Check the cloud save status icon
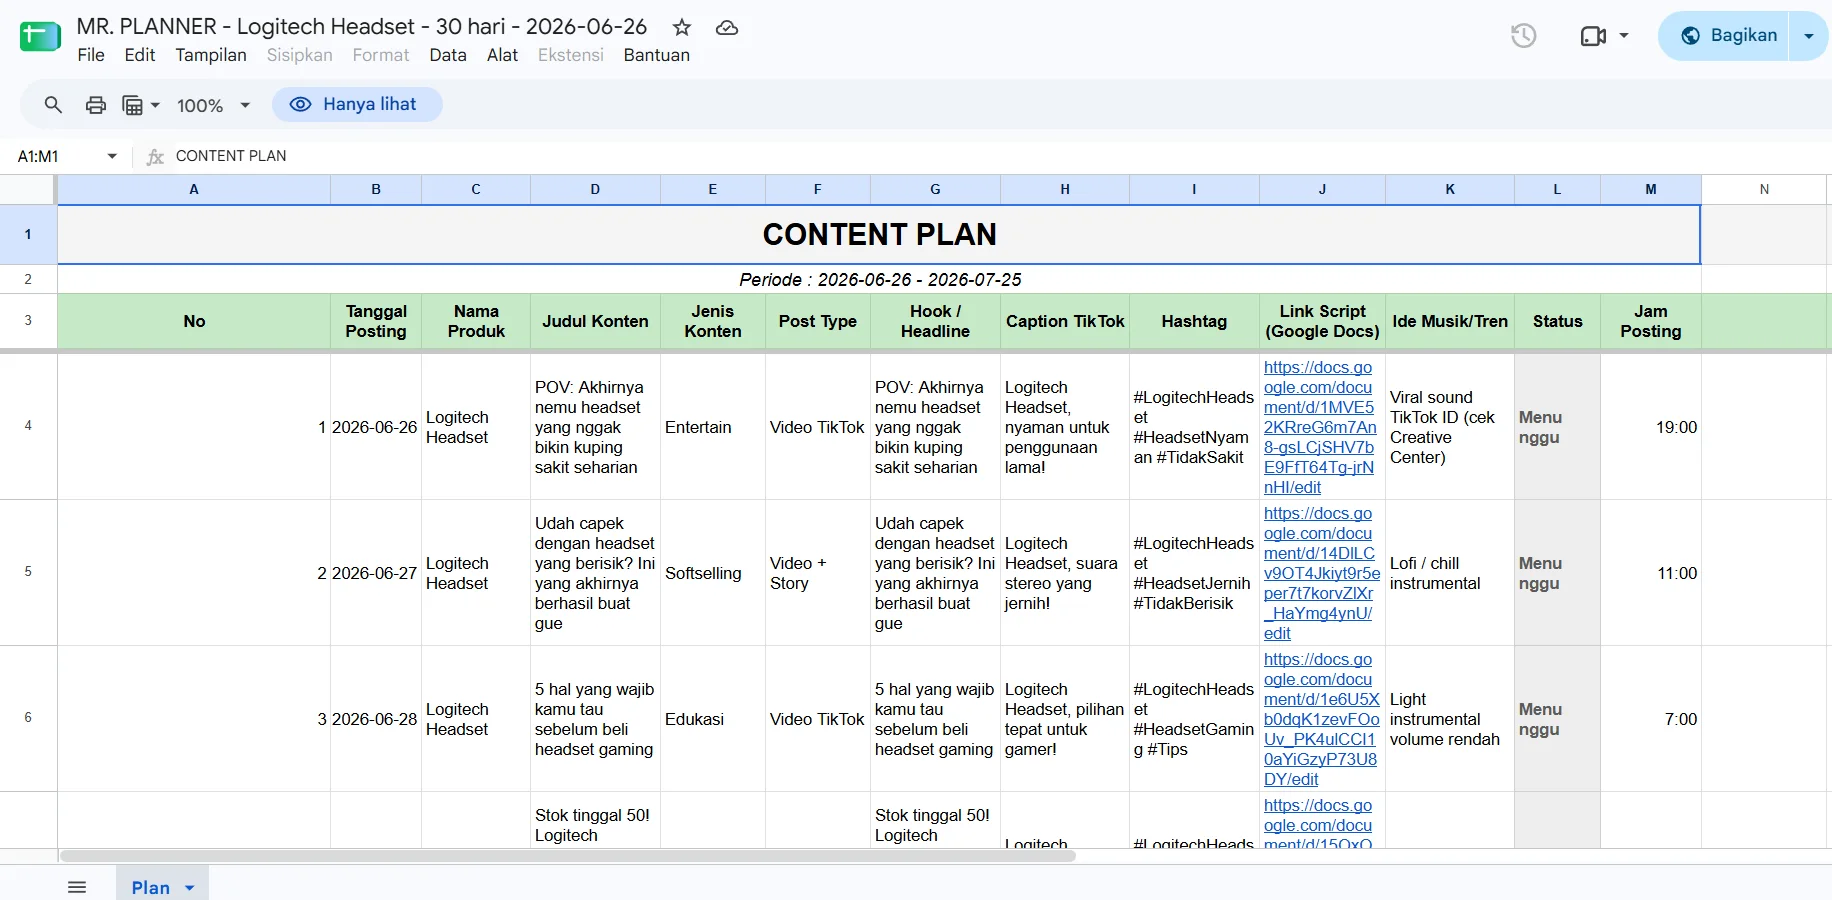This screenshot has width=1832, height=900. (727, 27)
